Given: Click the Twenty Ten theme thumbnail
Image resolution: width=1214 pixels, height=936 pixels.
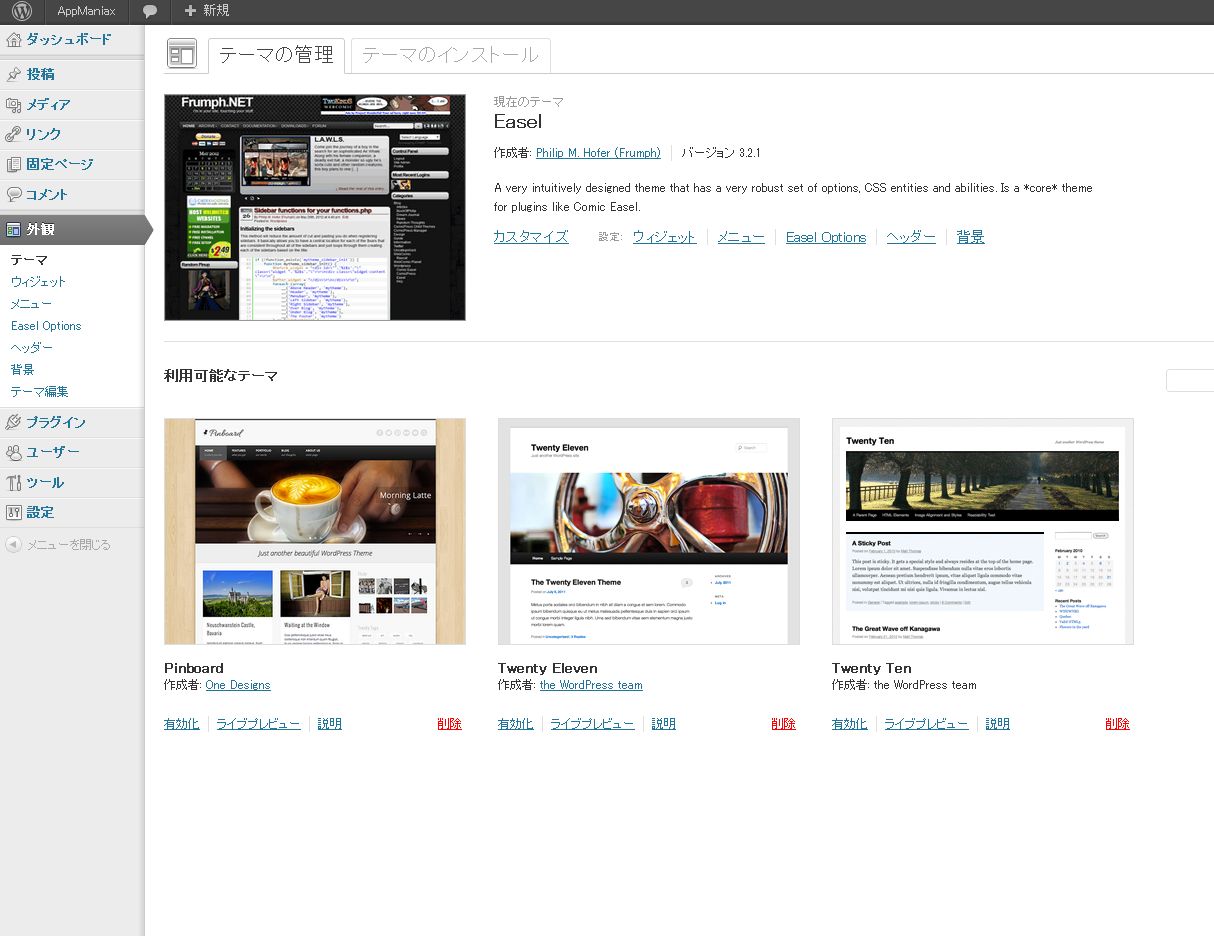Looking at the screenshot, I should point(983,532).
